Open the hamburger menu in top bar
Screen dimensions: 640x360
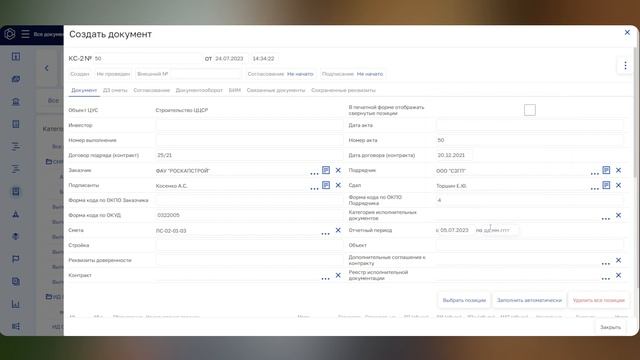(25, 34)
